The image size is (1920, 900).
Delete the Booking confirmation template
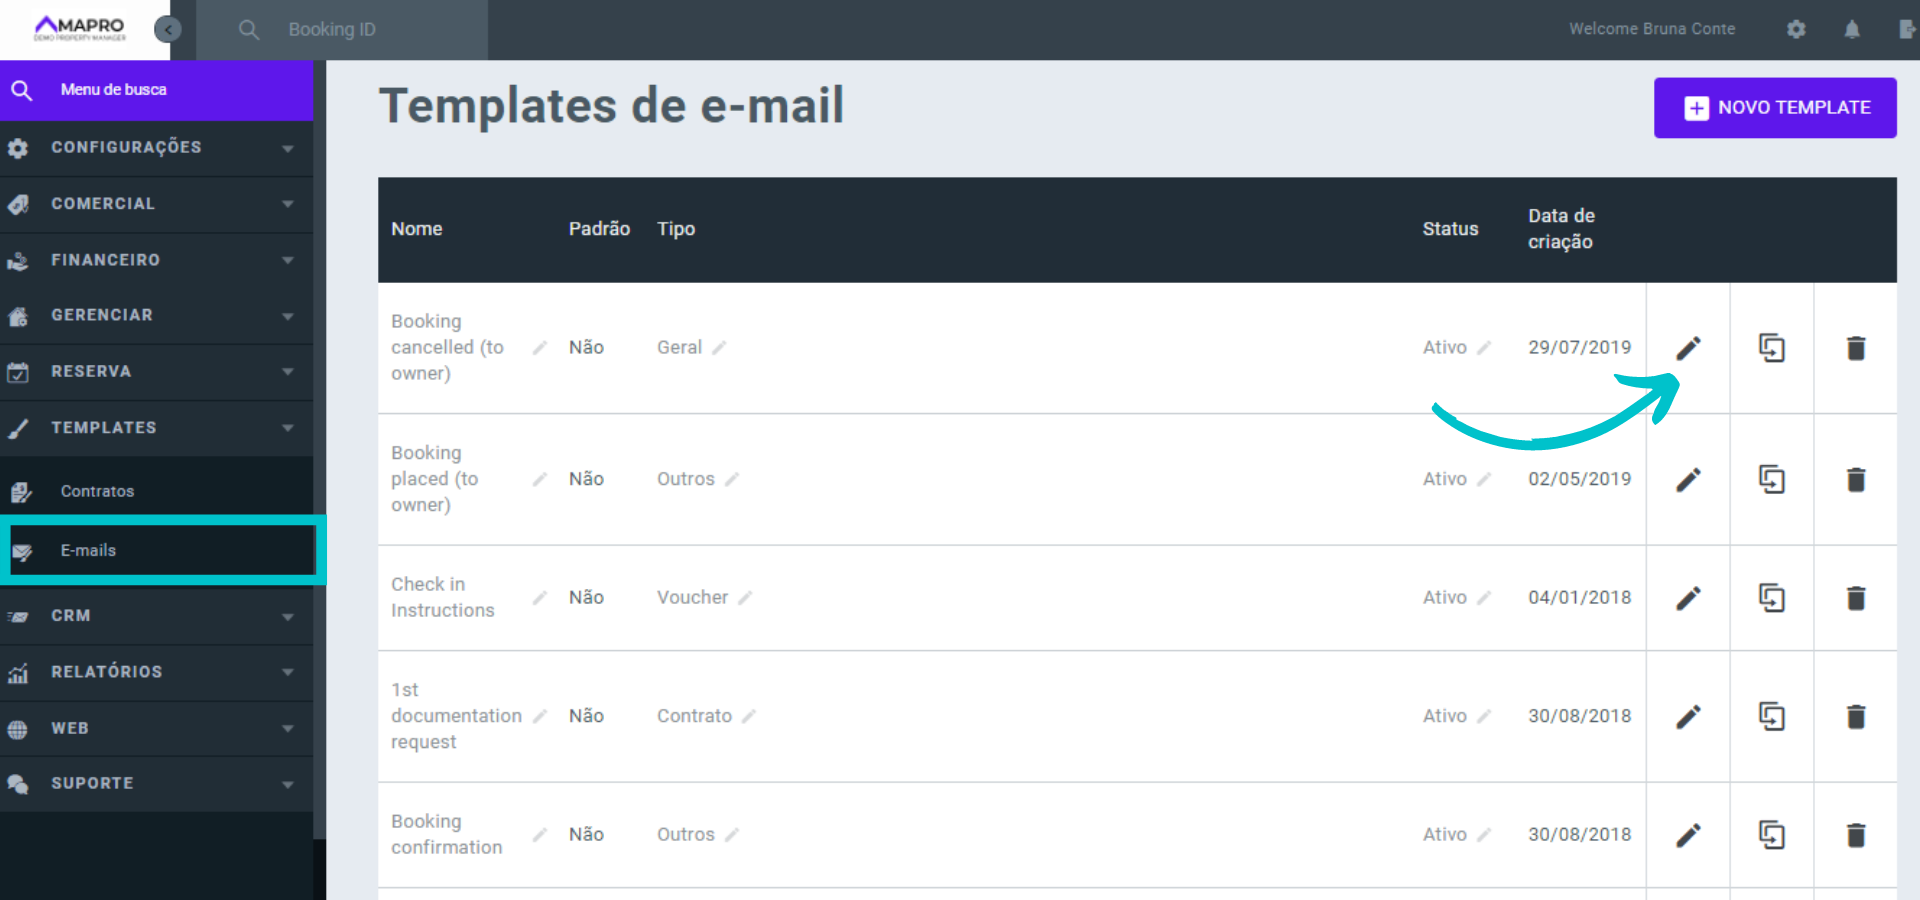[x=1856, y=835]
